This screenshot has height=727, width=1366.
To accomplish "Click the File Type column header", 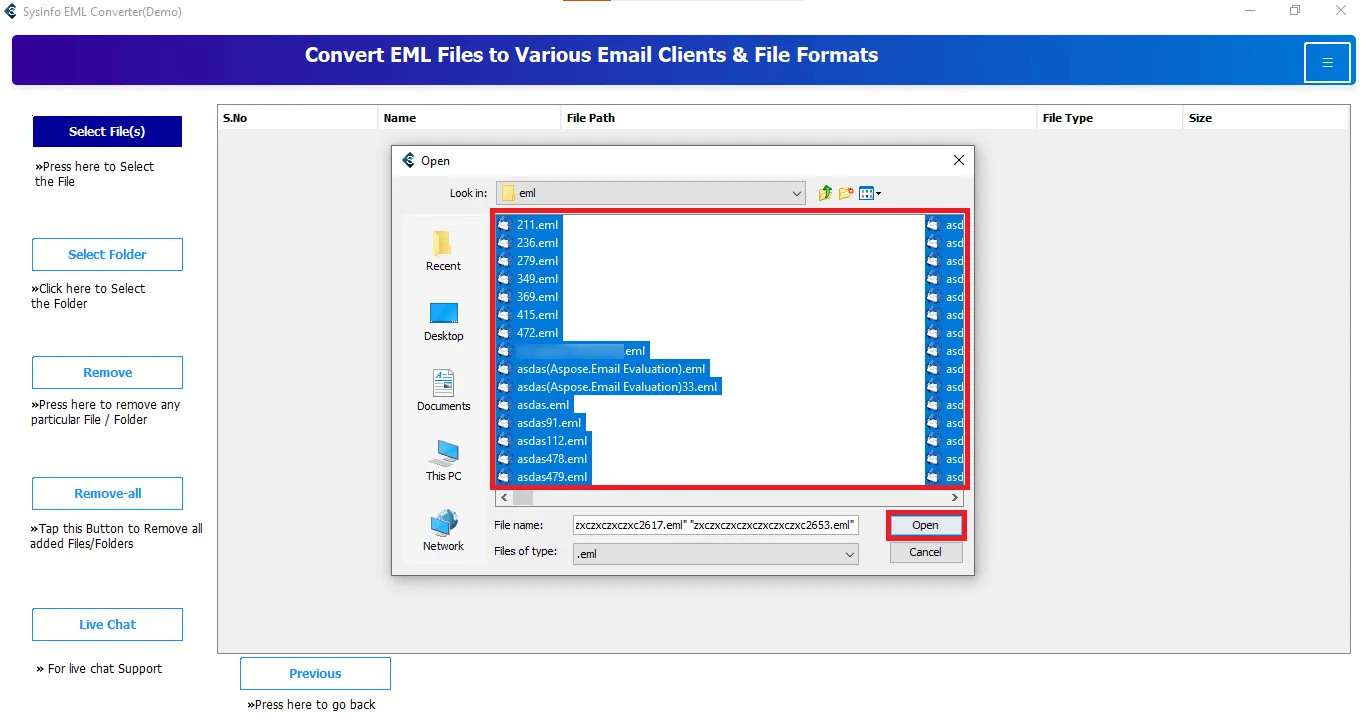I will point(1111,118).
